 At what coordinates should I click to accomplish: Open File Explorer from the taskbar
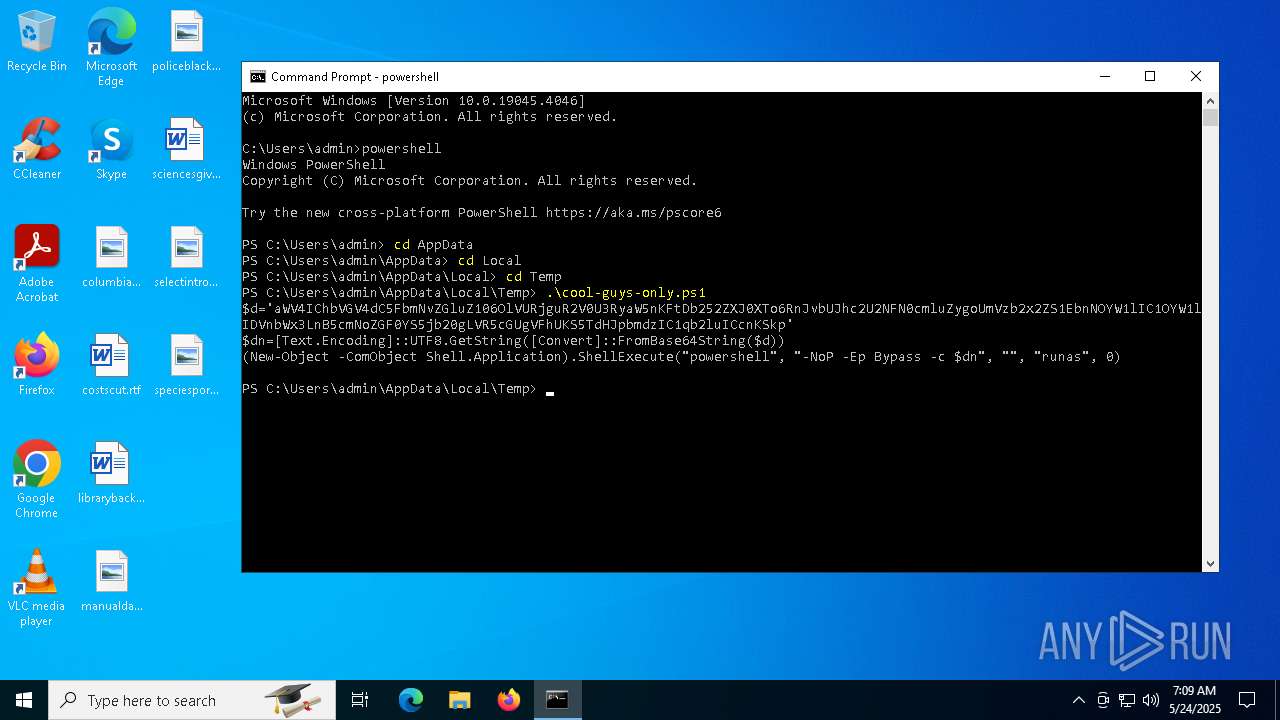click(x=459, y=700)
